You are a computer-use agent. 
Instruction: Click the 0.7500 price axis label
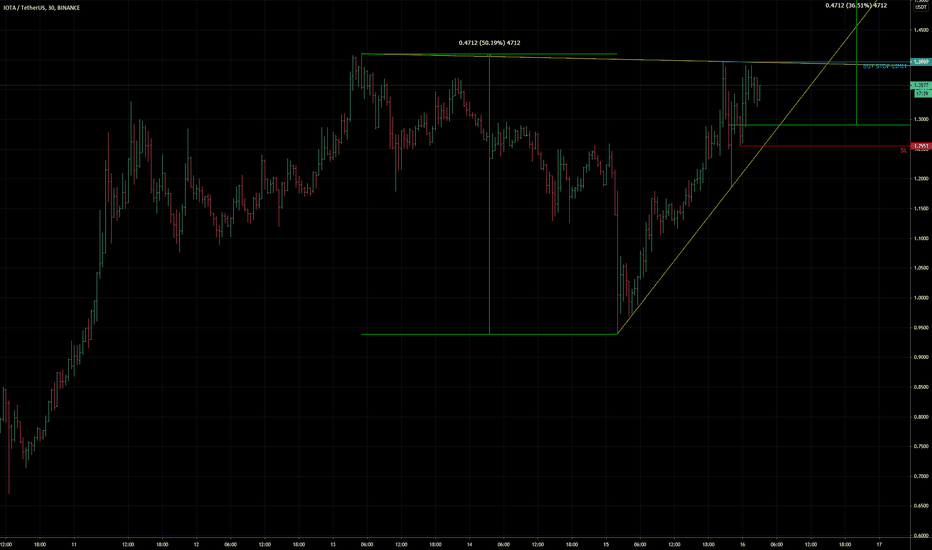(x=921, y=447)
